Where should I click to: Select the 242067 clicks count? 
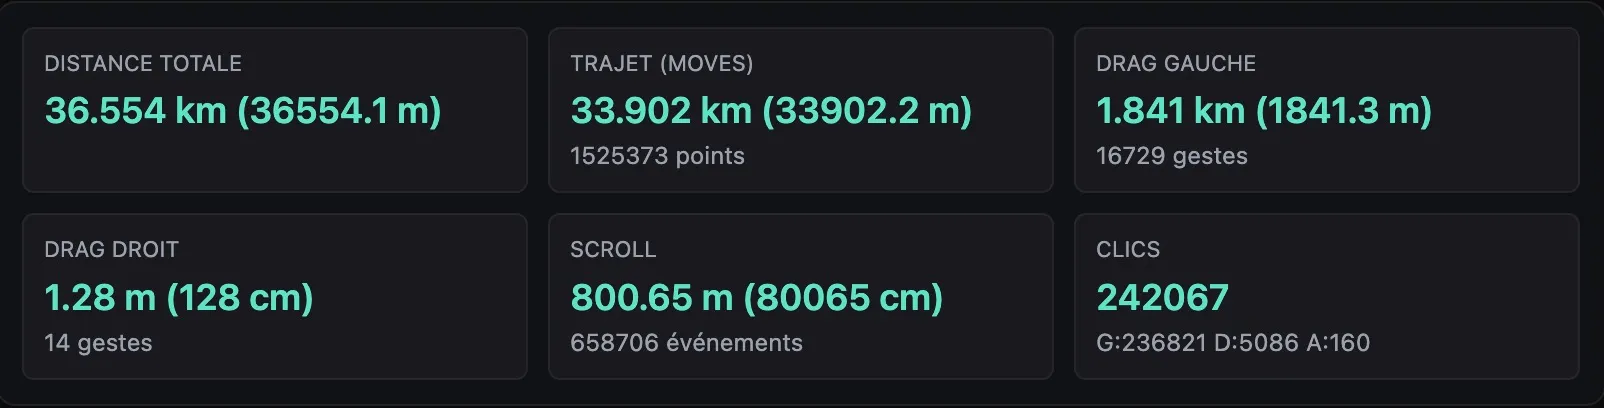coord(1162,297)
